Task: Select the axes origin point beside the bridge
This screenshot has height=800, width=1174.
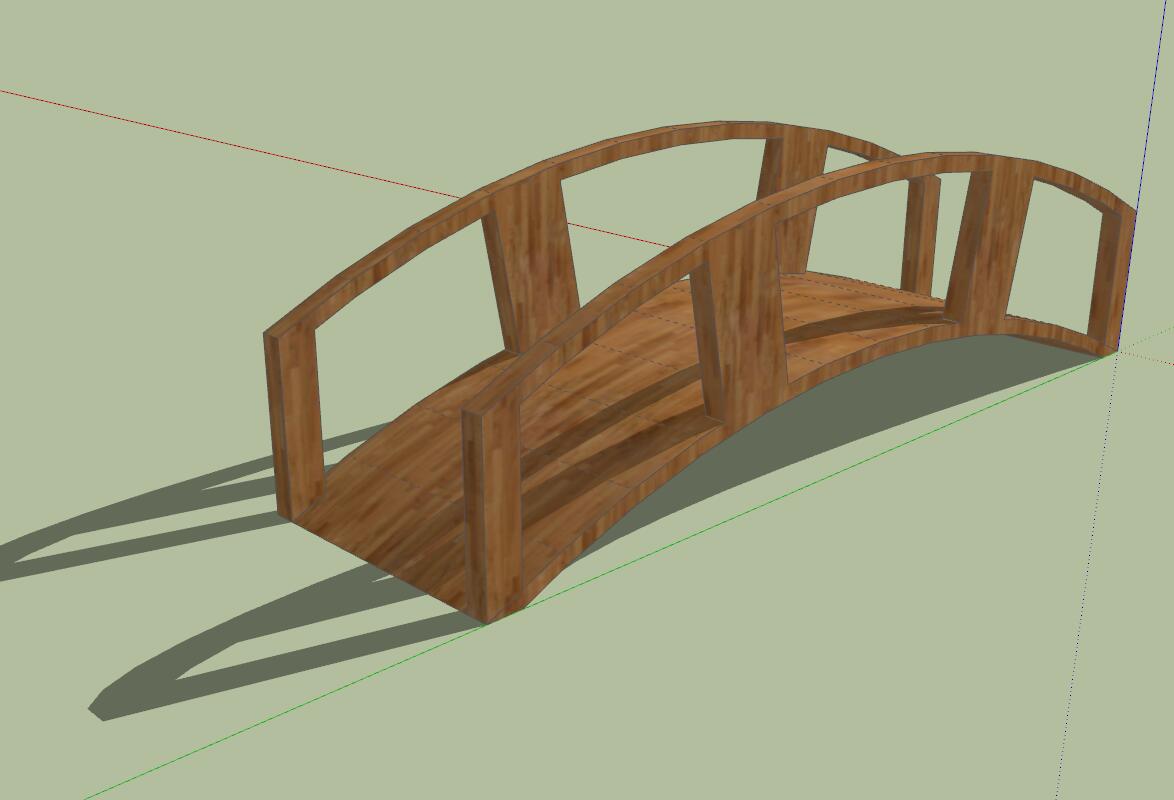Action: [x=1117, y=354]
